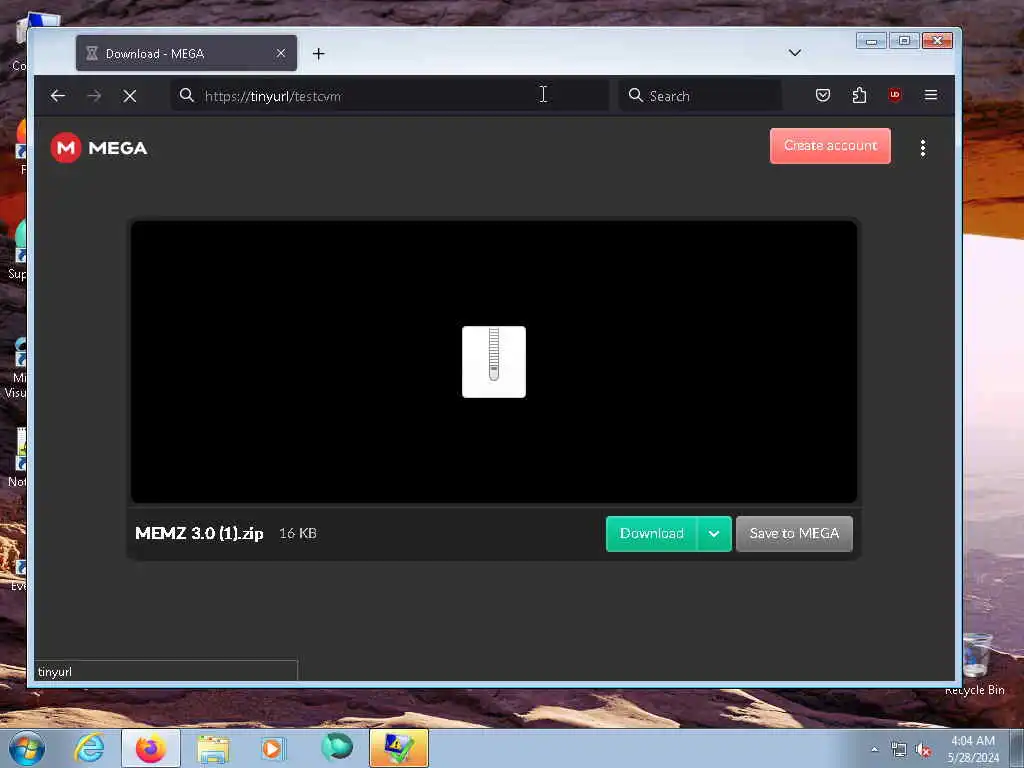
Task: Click the Create account button
Action: [x=830, y=146]
